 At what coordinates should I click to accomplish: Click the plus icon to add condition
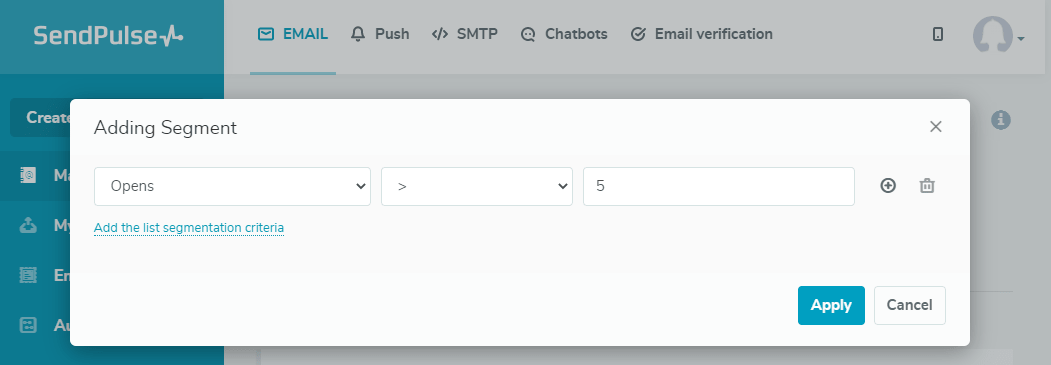tap(887, 186)
